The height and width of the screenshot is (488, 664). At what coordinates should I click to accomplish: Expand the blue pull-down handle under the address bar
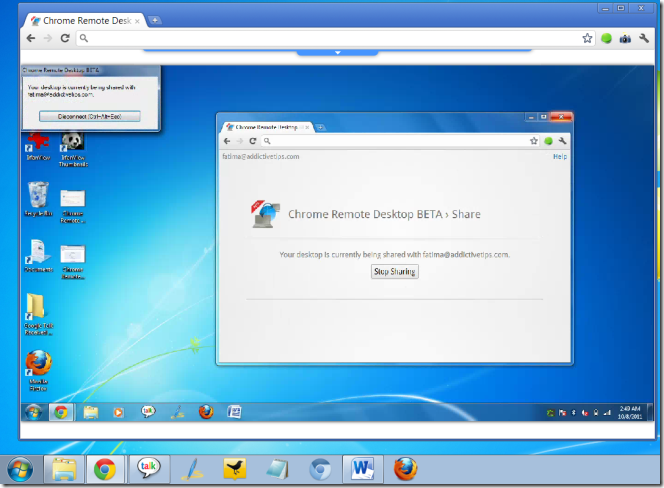[x=337, y=51]
